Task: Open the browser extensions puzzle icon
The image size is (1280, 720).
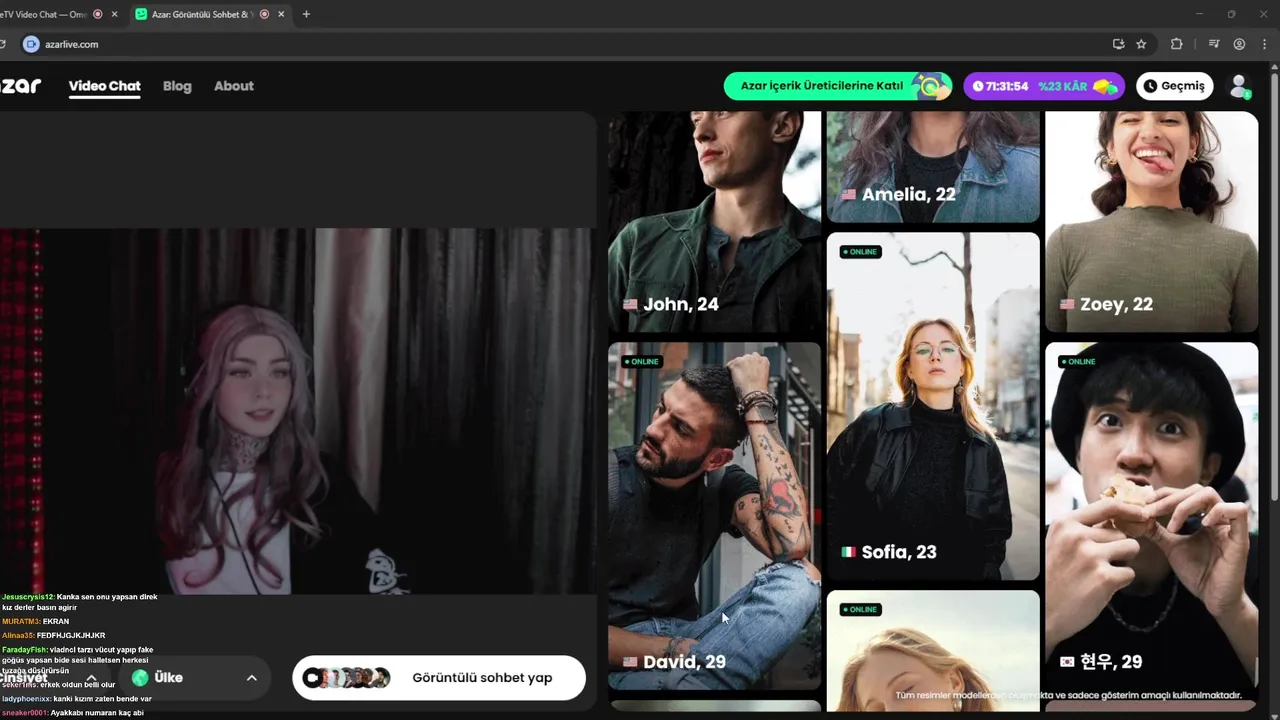Action: point(1176,44)
